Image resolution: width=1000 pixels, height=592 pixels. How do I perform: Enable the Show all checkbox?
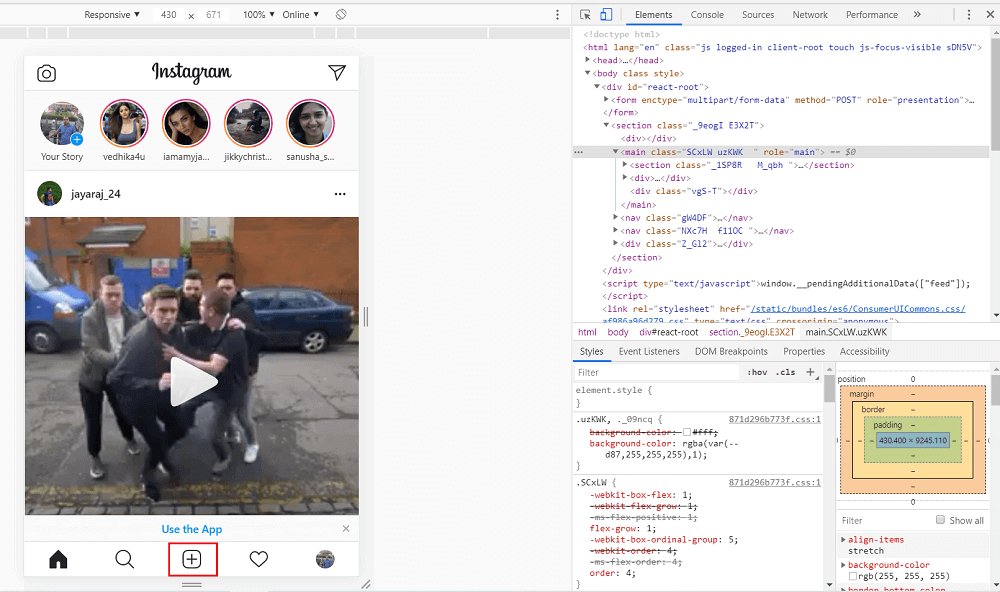(940, 520)
